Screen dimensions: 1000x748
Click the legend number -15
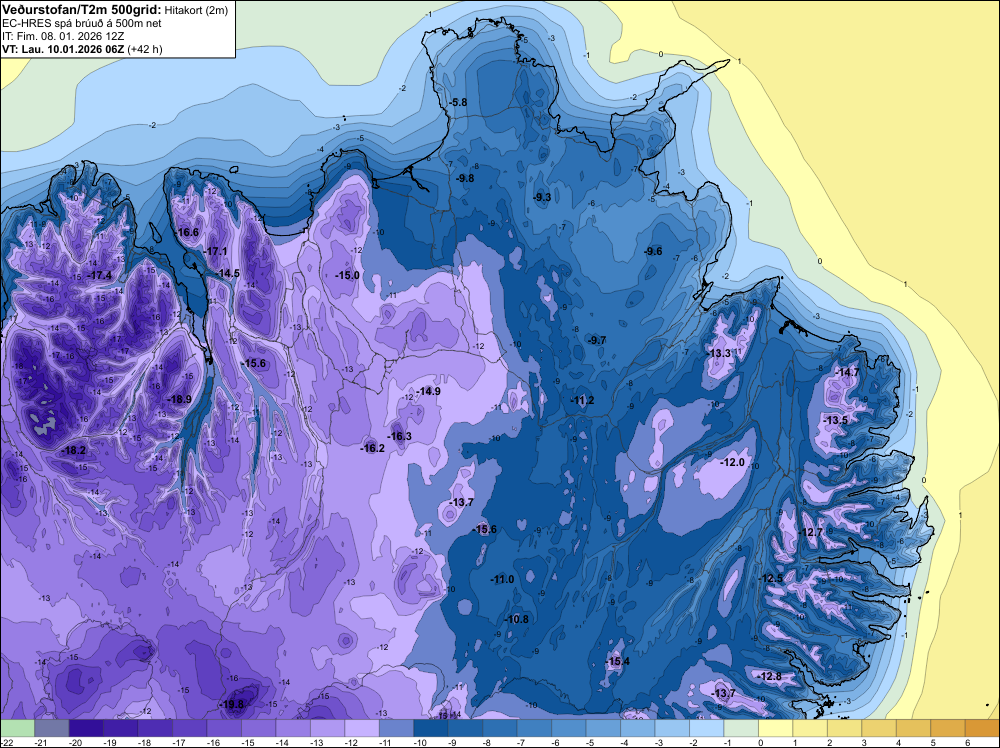point(248,743)
